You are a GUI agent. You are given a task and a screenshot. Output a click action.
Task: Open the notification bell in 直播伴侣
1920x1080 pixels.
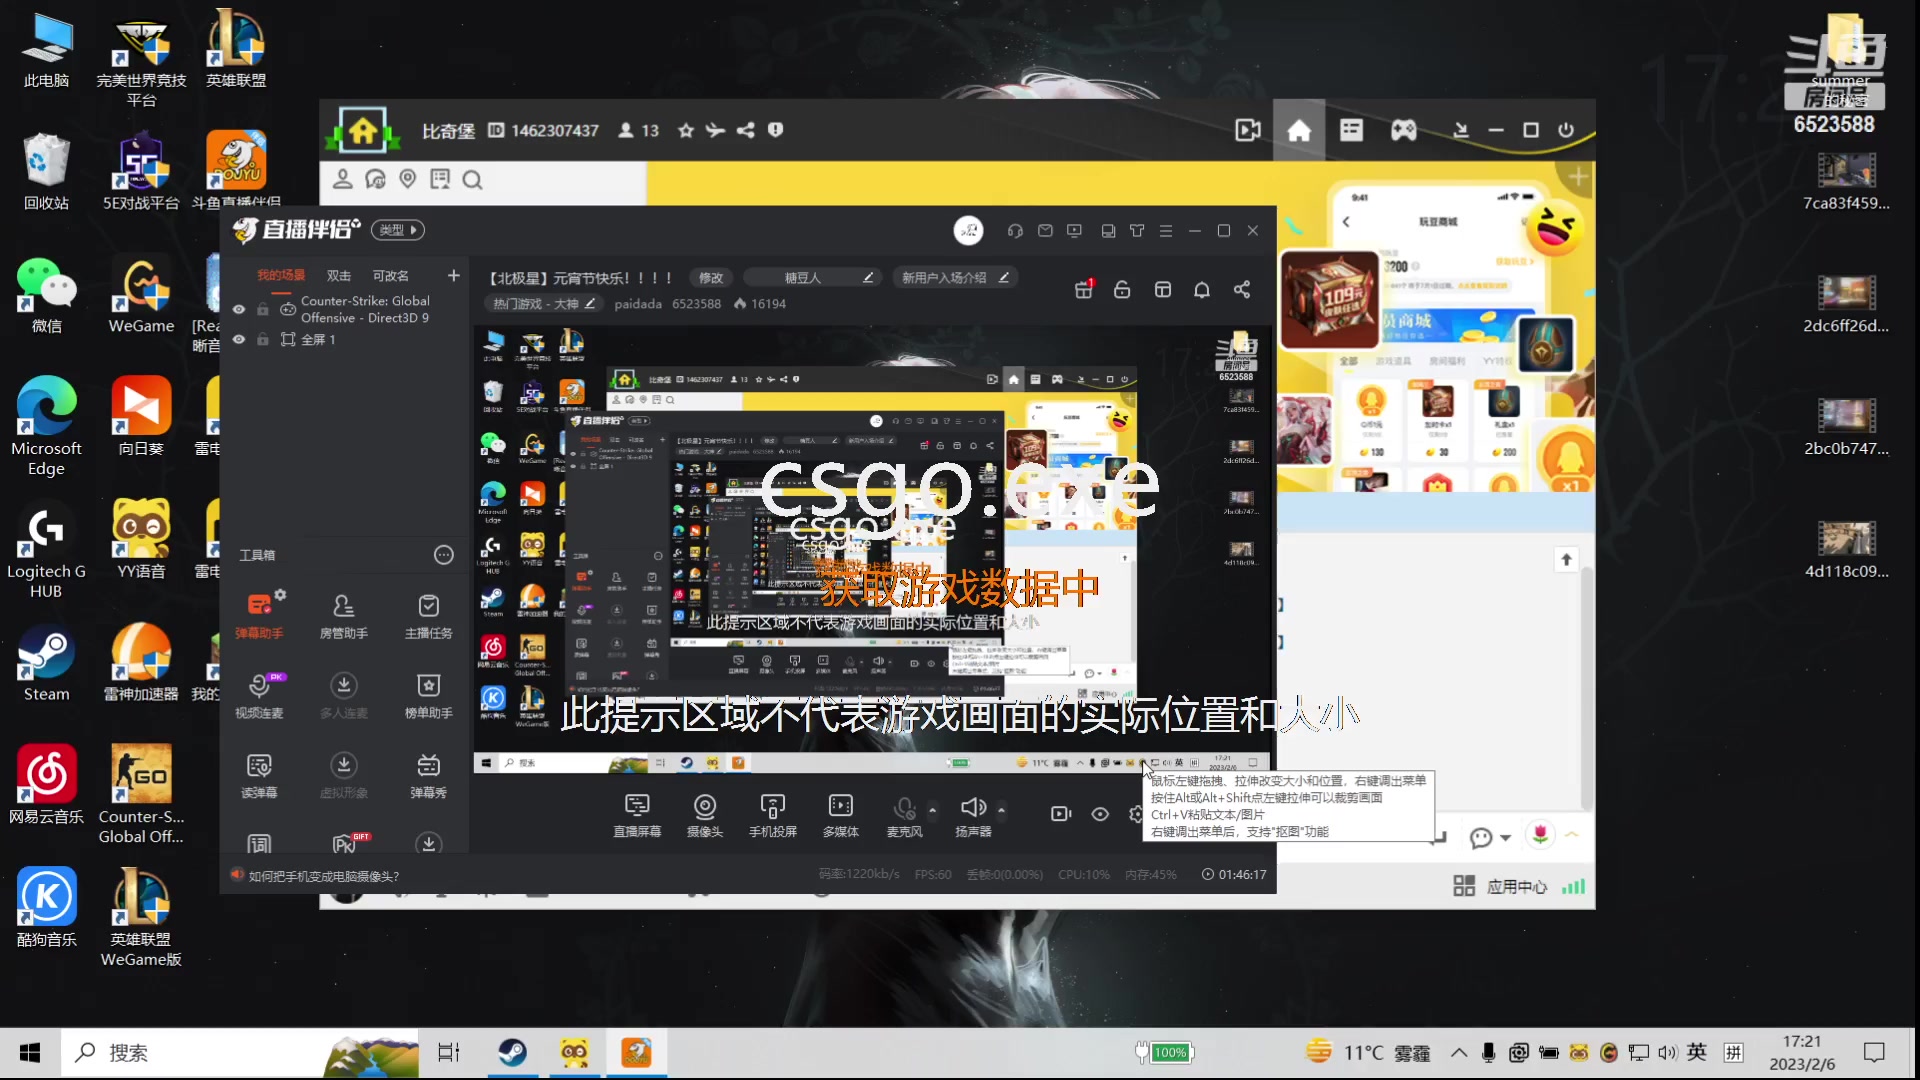pyautogui.click(x=1202, y=289)
